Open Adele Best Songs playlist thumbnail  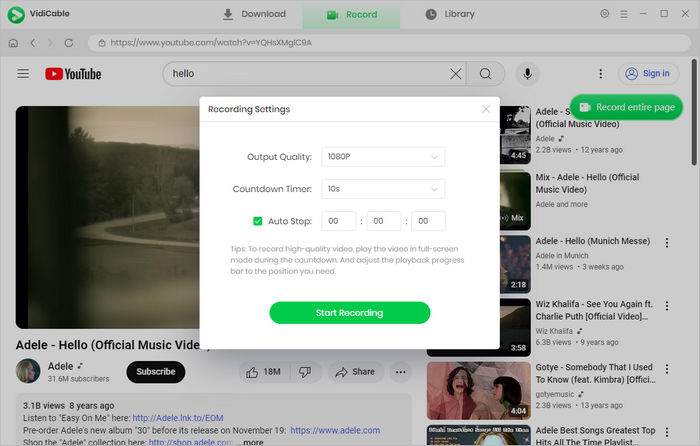[479, 435]
